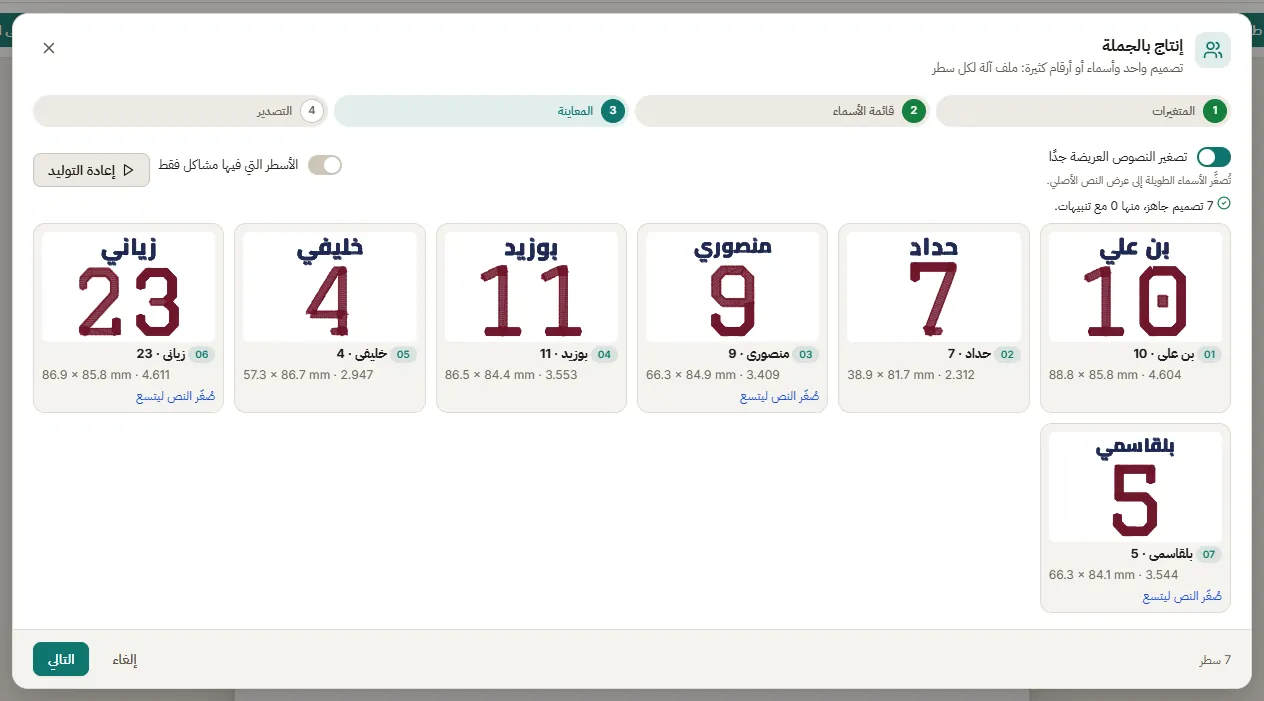Click the 05 row badge
The height and width of the screenshot is (701, 1264).
(403, 355)
